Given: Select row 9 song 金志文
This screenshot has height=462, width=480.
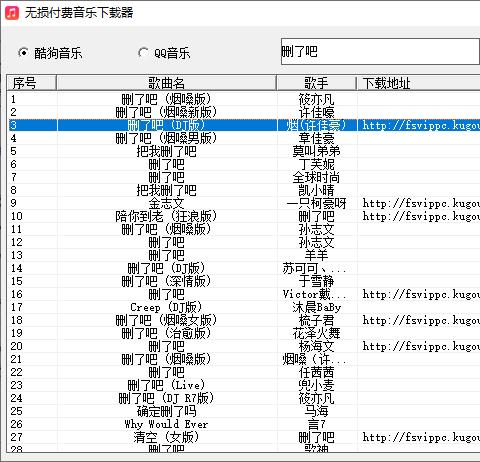Looking at the screenshot, I should point(166,203).
